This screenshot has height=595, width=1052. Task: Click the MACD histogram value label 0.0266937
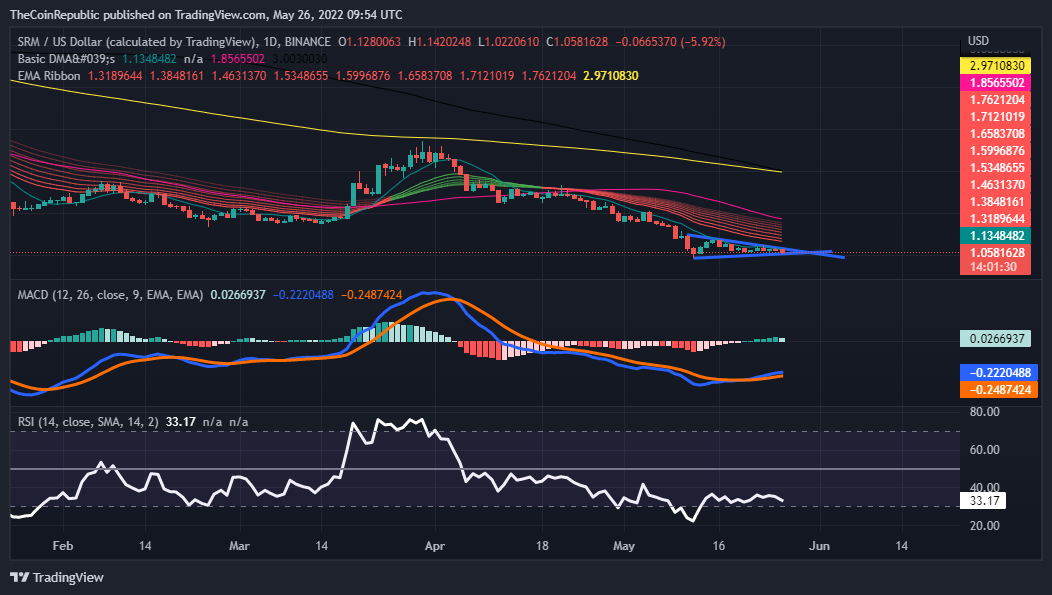[x=996, y=338]
